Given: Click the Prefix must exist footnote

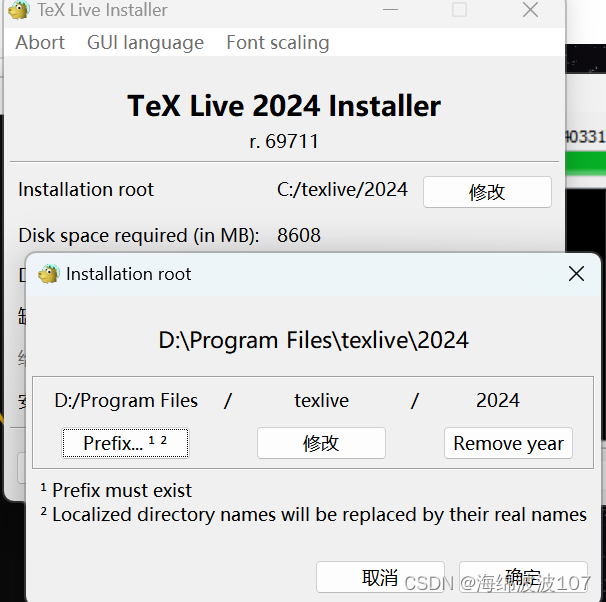Looking at the screenshot, I should pyautogui.click(x=116, y=490).
